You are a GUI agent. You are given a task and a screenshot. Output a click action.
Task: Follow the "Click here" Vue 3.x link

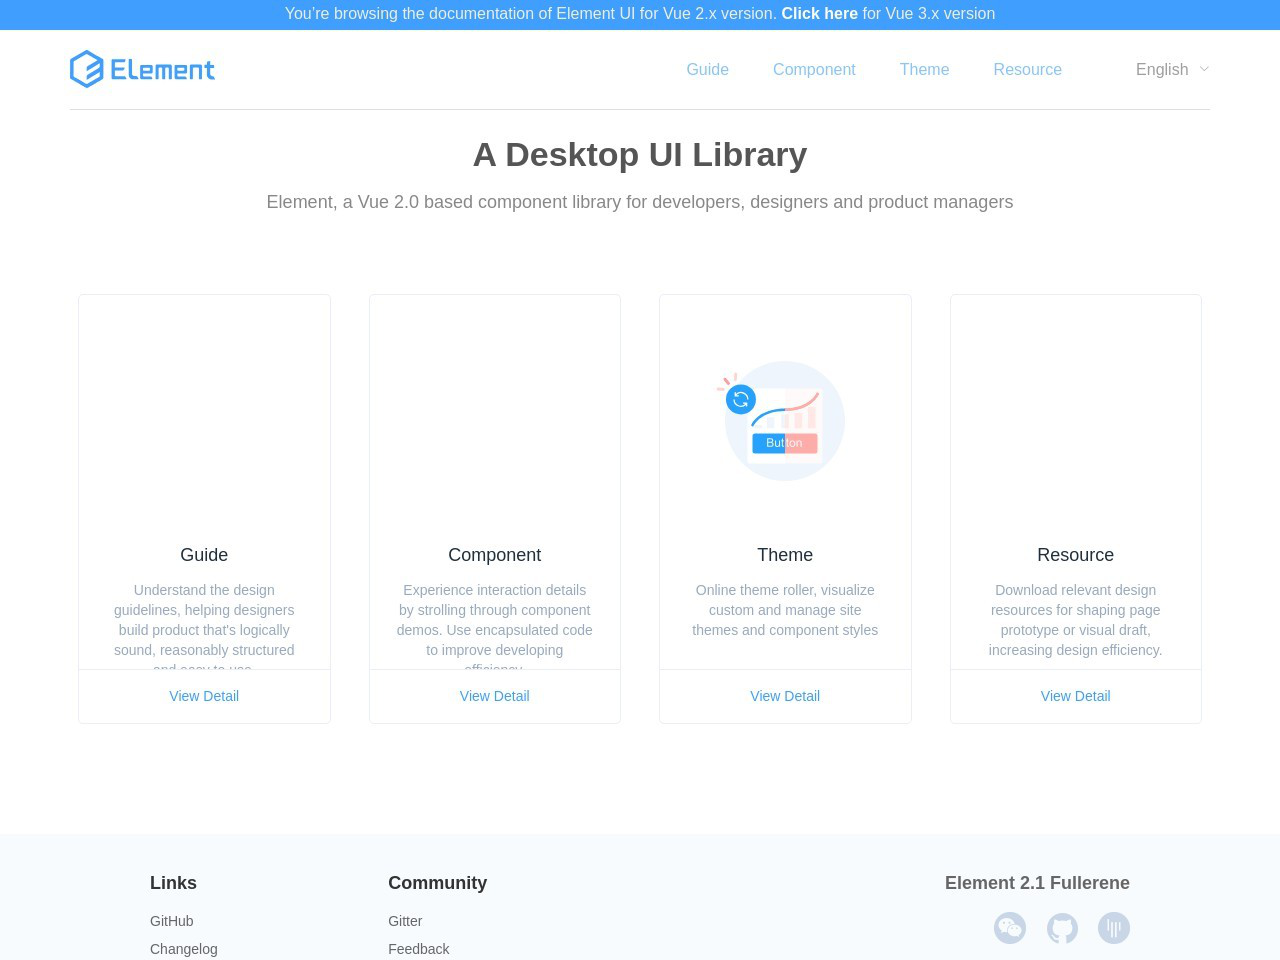pos(819,14)
